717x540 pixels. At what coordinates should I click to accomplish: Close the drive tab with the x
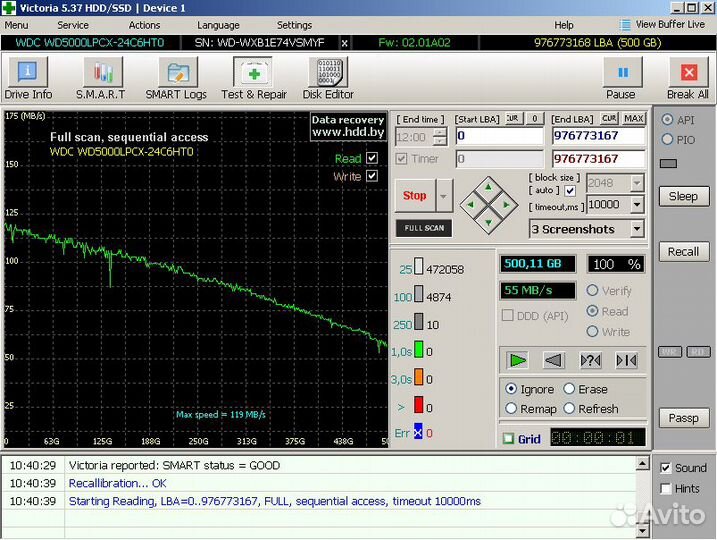point(344,43)
